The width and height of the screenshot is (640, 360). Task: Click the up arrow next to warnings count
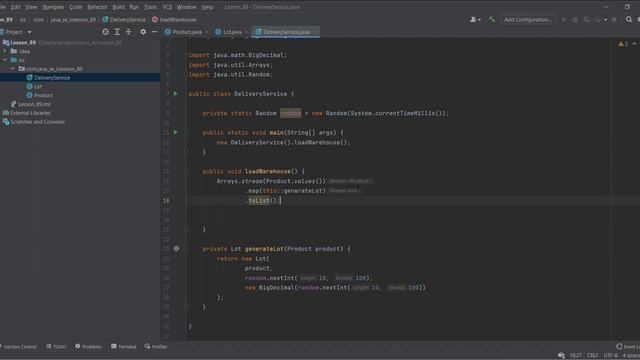click(634, 44)
